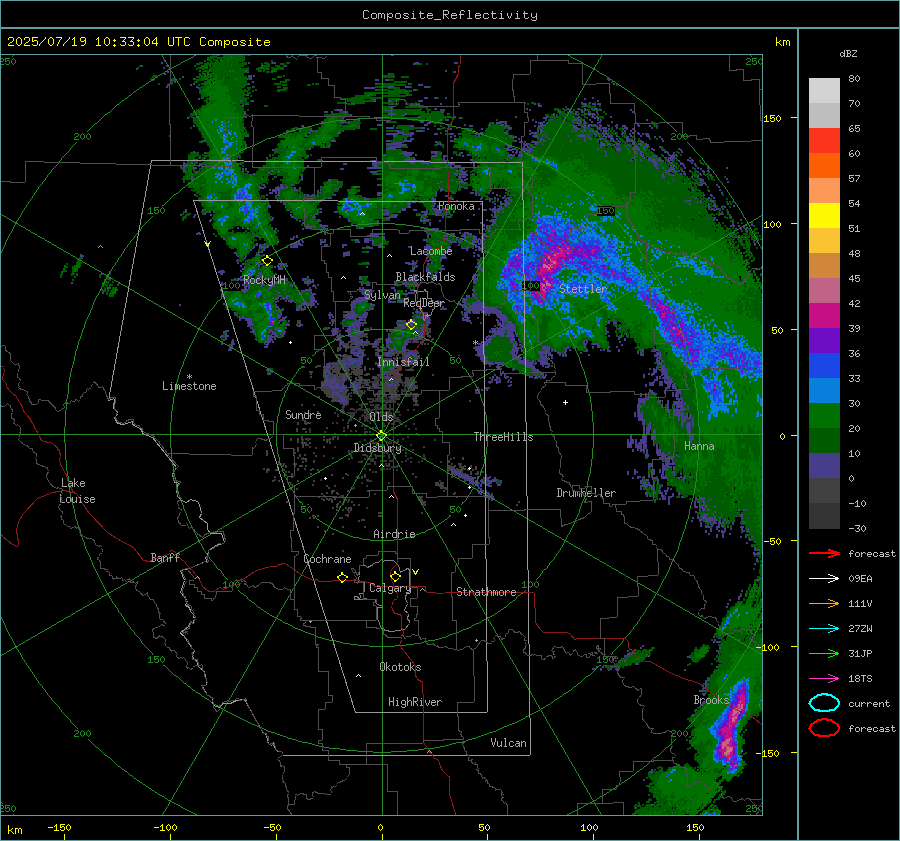Click the 33 dBZ blue color swatch

[x=824, y=366]
